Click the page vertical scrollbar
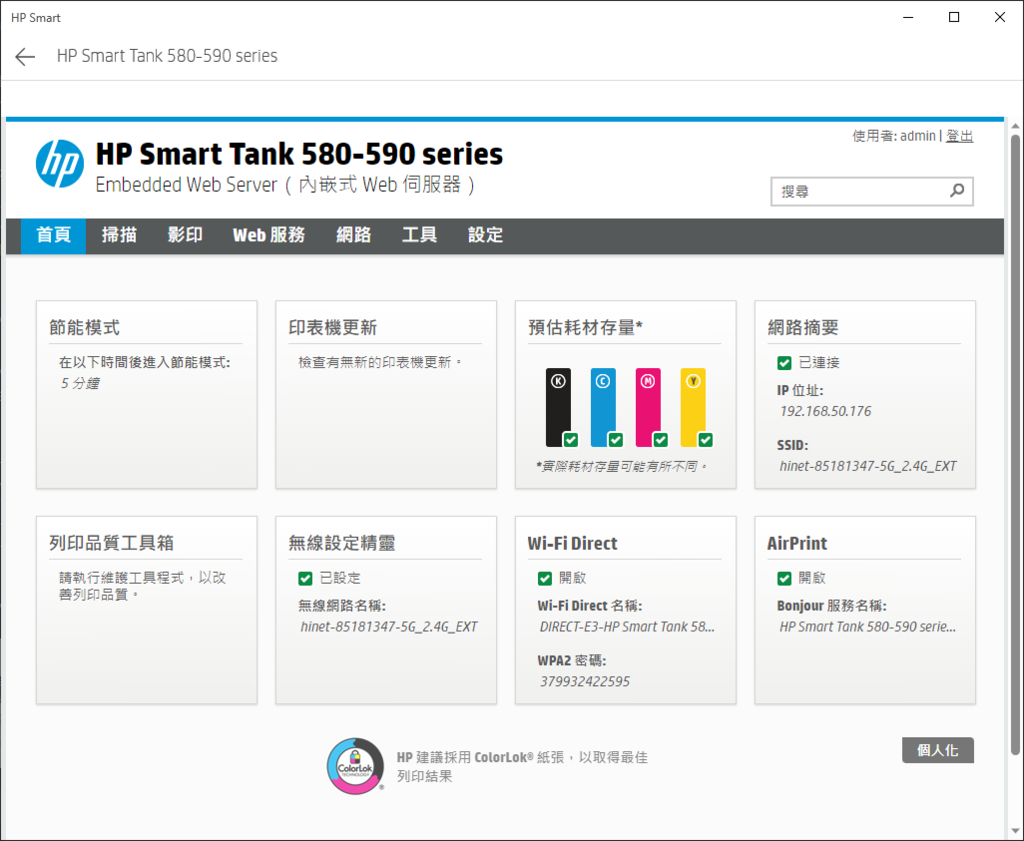1024x841 pixels. pos(1015,444)
